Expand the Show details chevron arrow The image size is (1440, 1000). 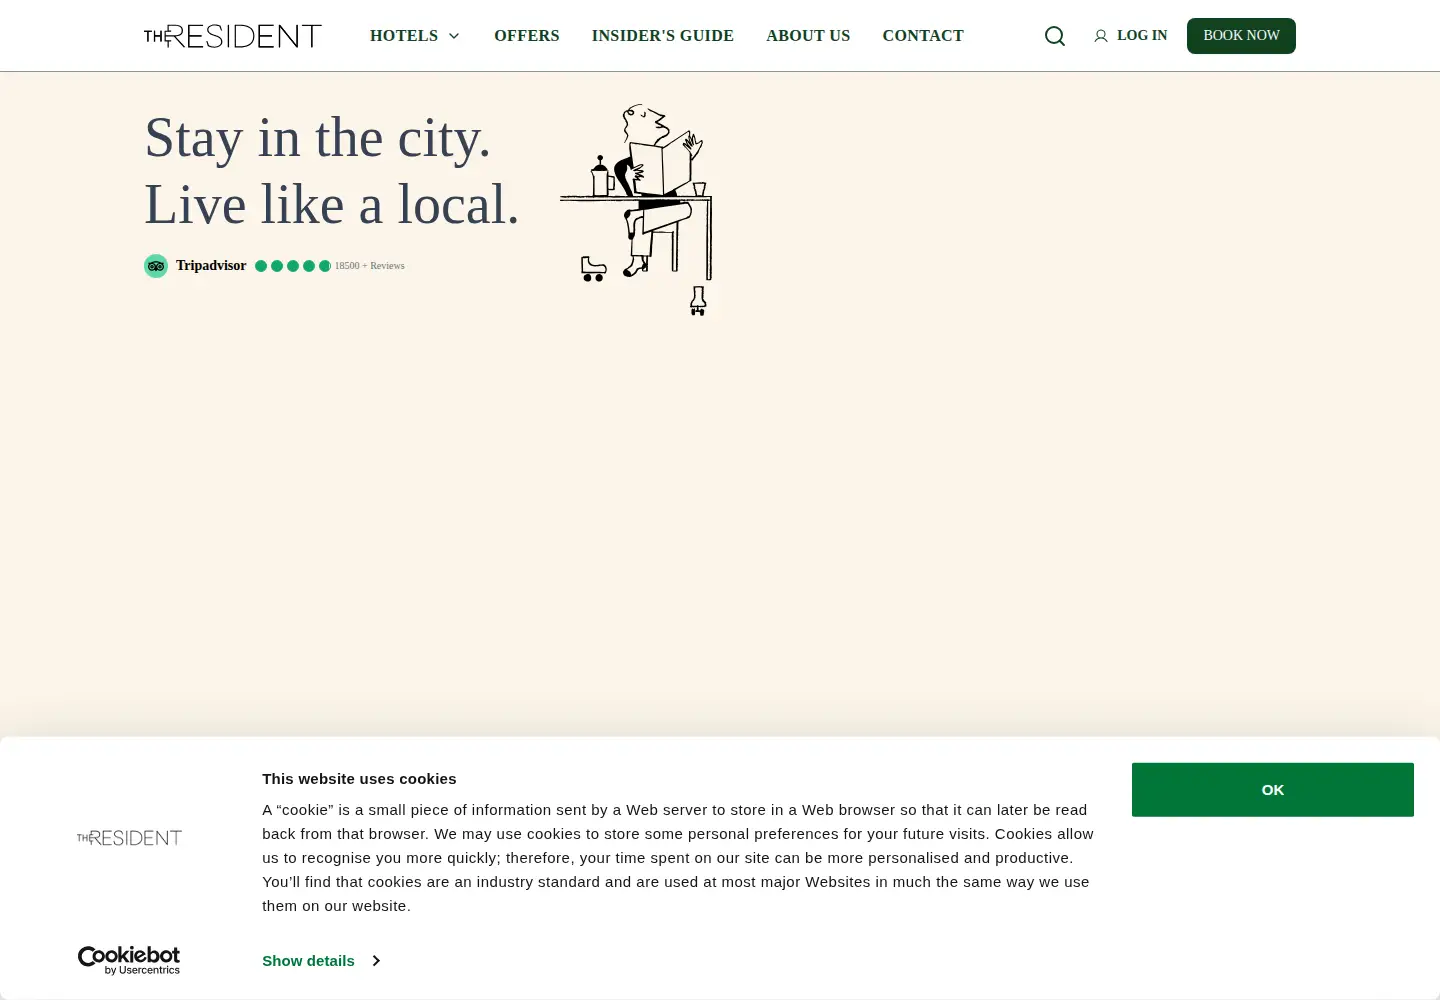pos(376,961)
